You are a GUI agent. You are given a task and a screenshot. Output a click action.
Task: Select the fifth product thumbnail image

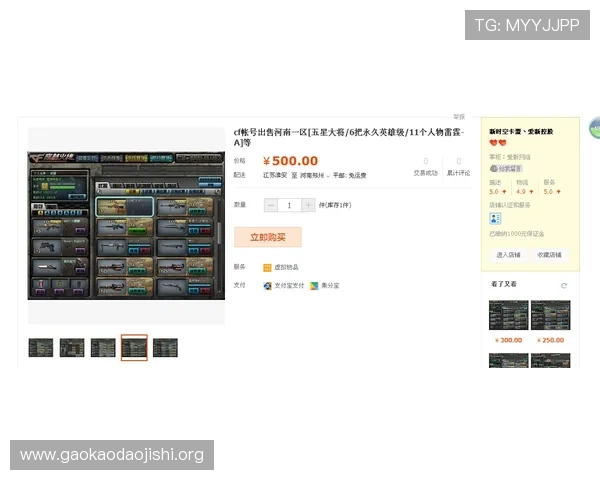click(x=165, y=347)
